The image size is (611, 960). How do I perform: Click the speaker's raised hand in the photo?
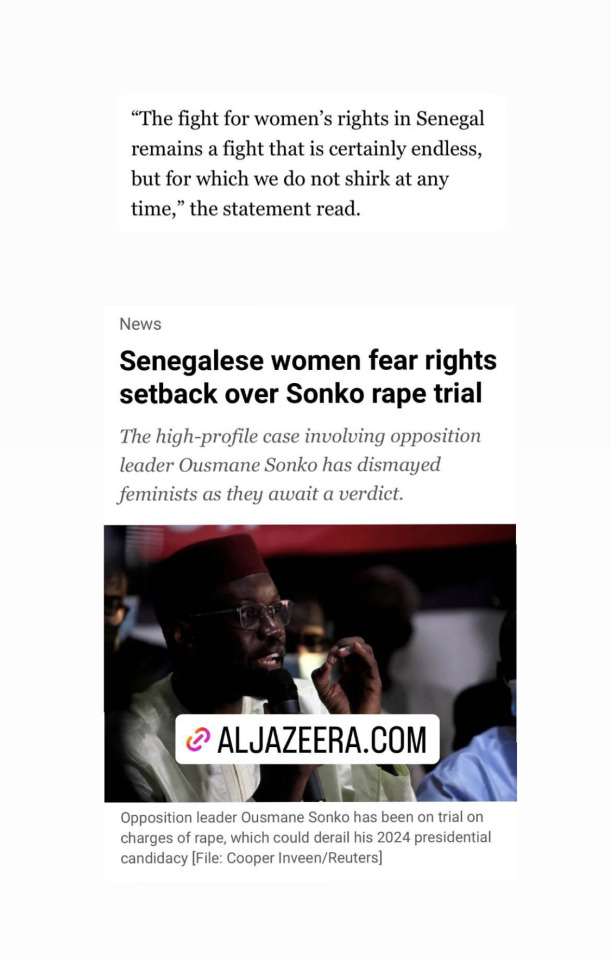(348, 671)
